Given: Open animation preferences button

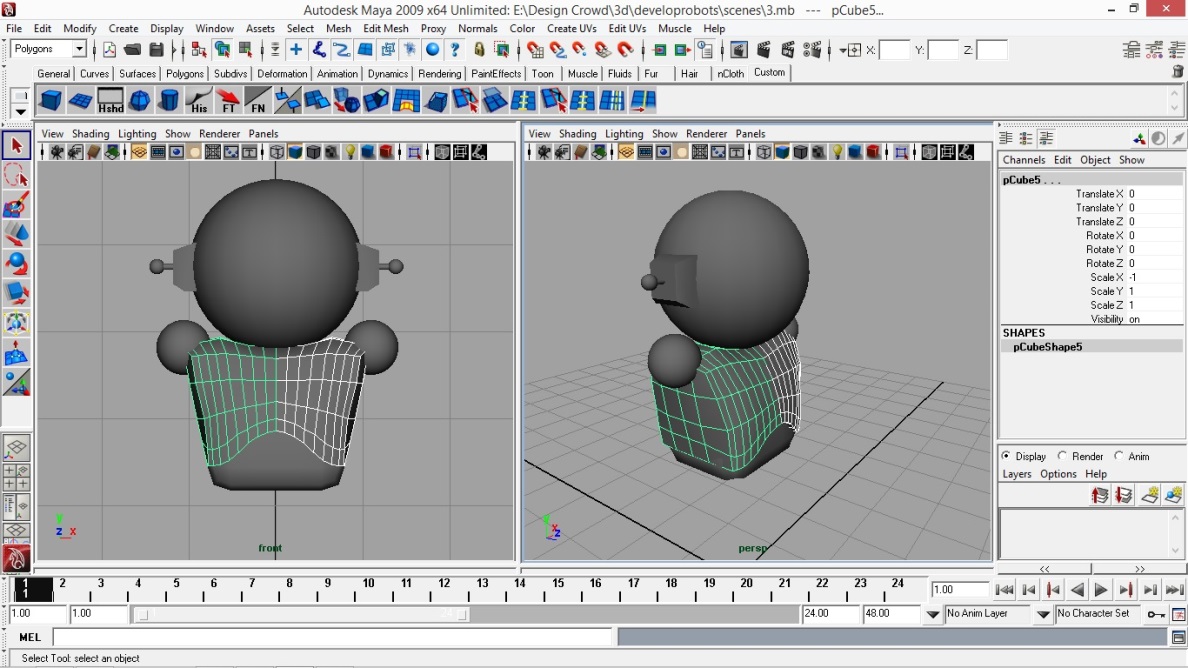Looking at the screenshot, I should (x=1179, y=614).
